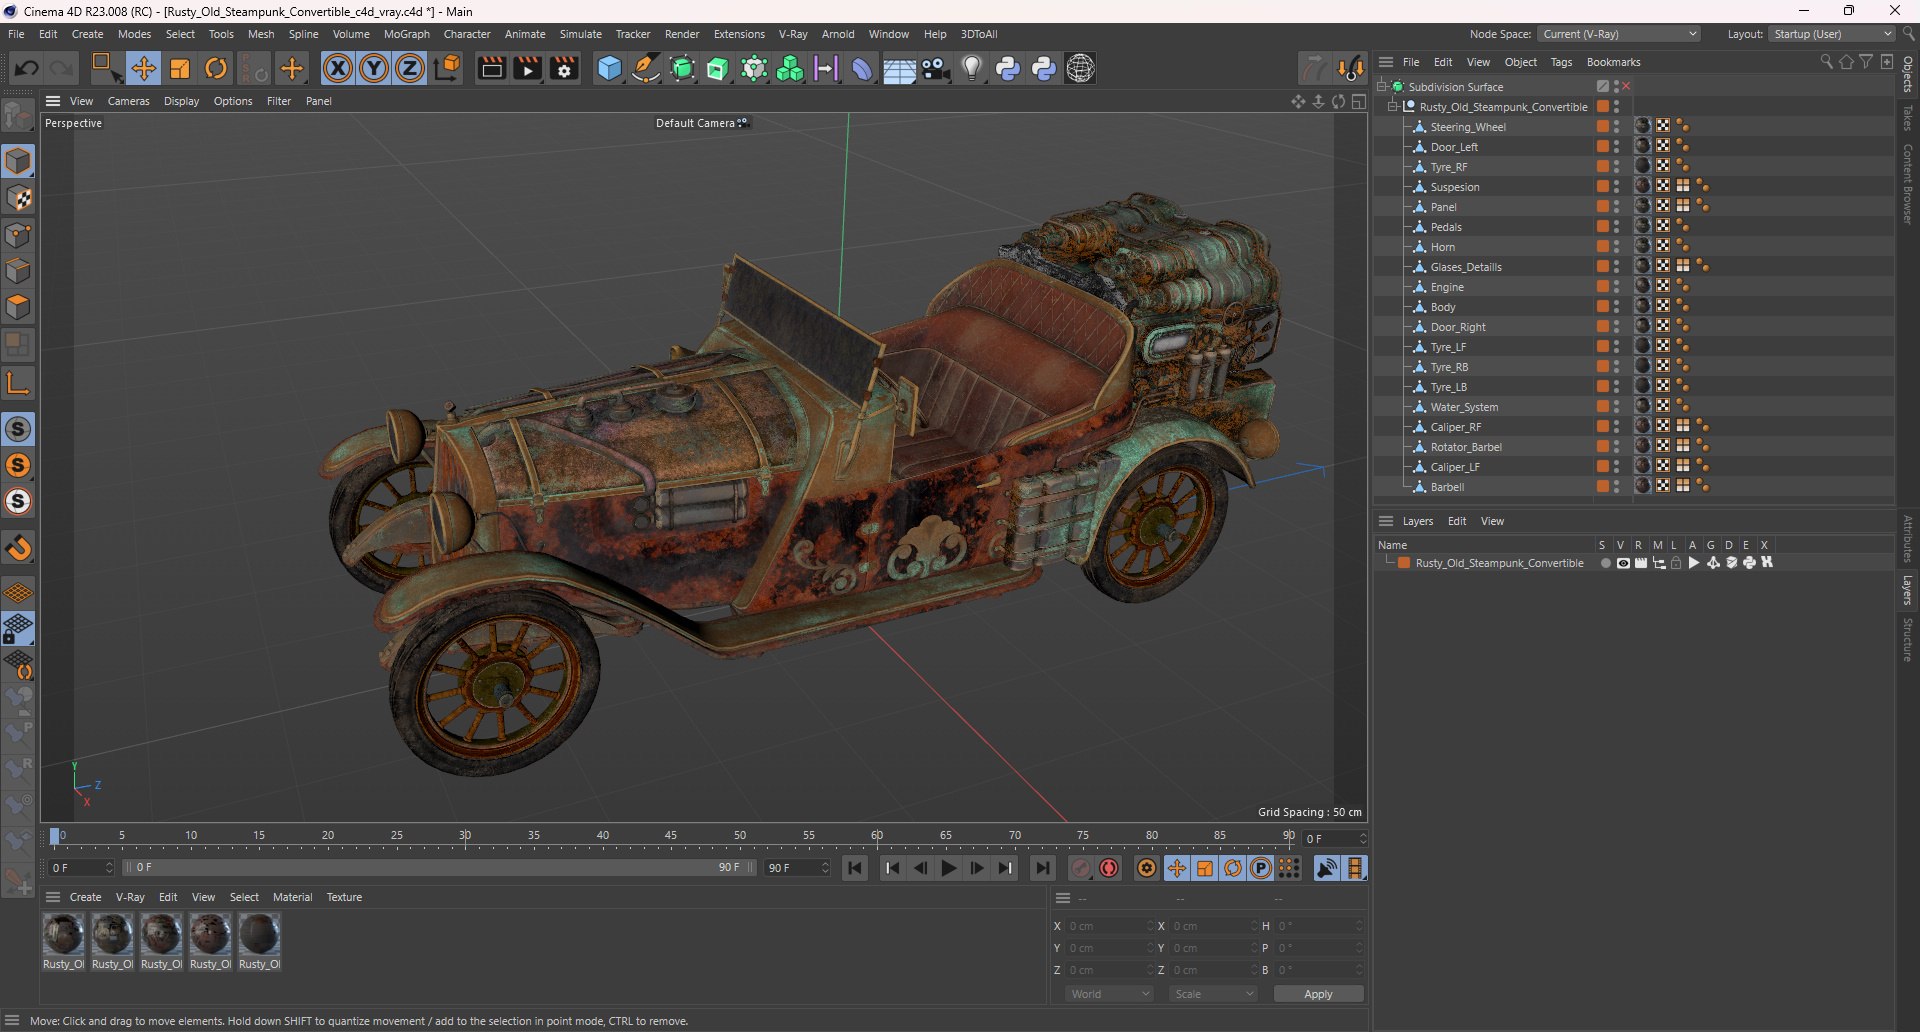Open Material Manager Texture menu

click(344, 897)
